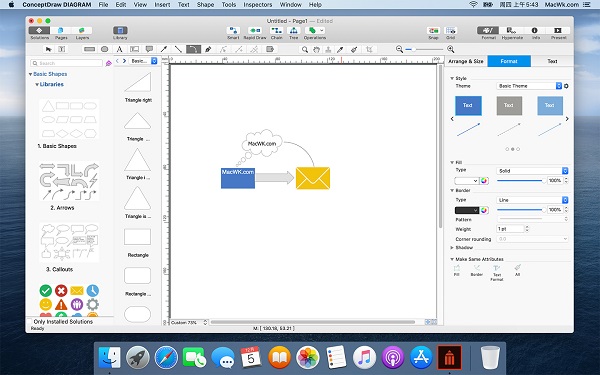600x375 pixels.
Task: Collapse Make Same Attributes section
Action: pos(452,259)
